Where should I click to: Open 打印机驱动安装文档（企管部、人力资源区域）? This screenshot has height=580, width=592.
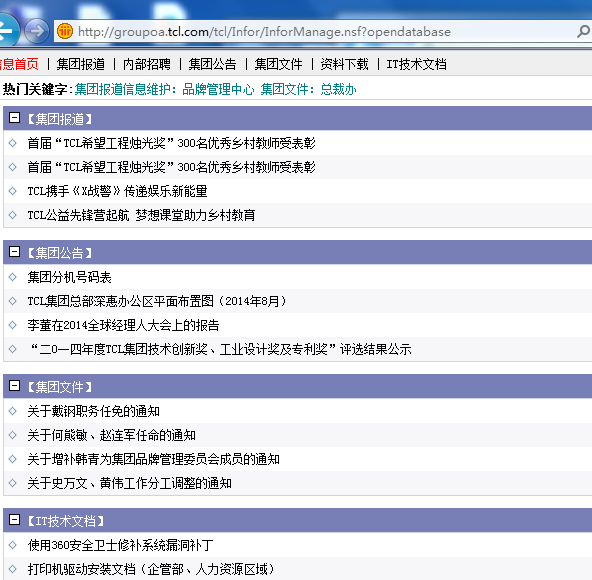click(x=151, y=569)
